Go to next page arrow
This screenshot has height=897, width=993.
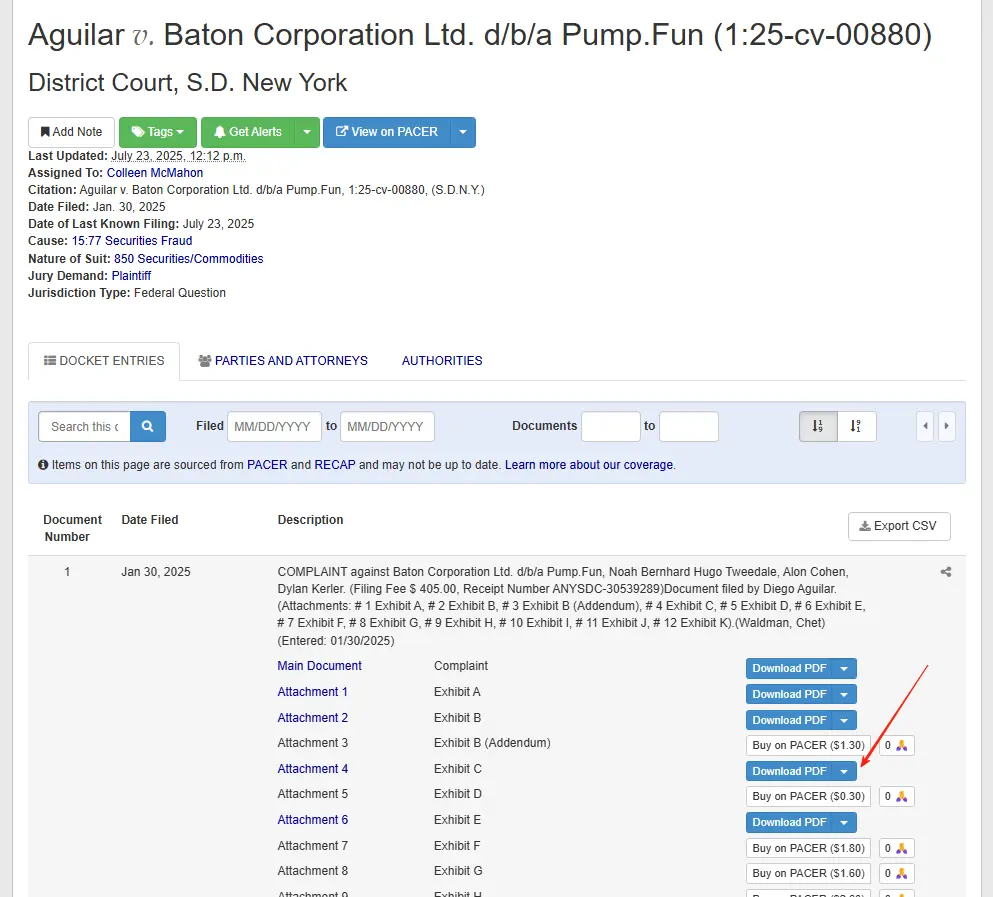coord(947,426)
